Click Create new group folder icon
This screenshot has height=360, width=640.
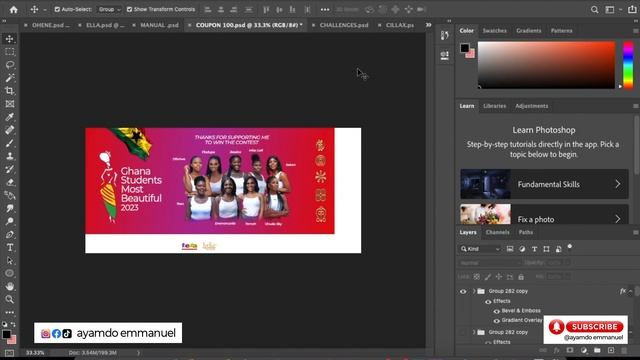[597, 350]
